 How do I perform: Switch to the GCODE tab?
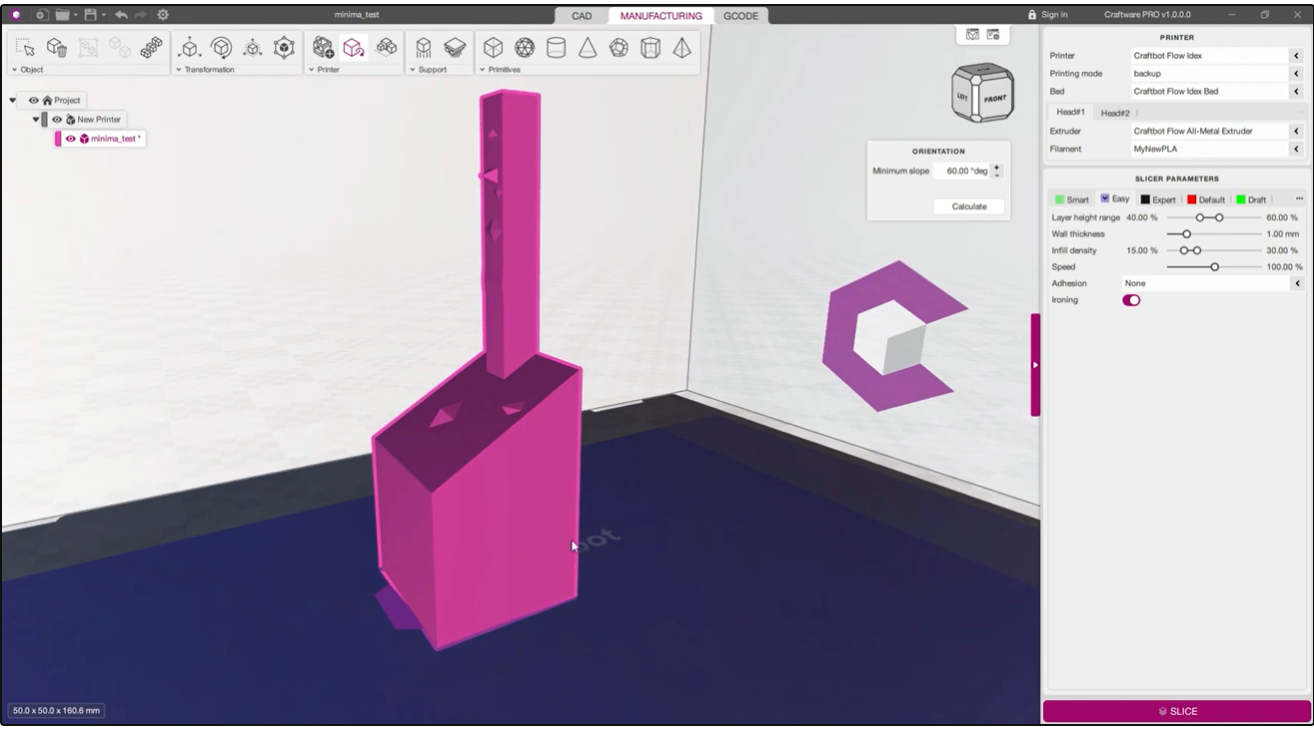pos(740,16)
